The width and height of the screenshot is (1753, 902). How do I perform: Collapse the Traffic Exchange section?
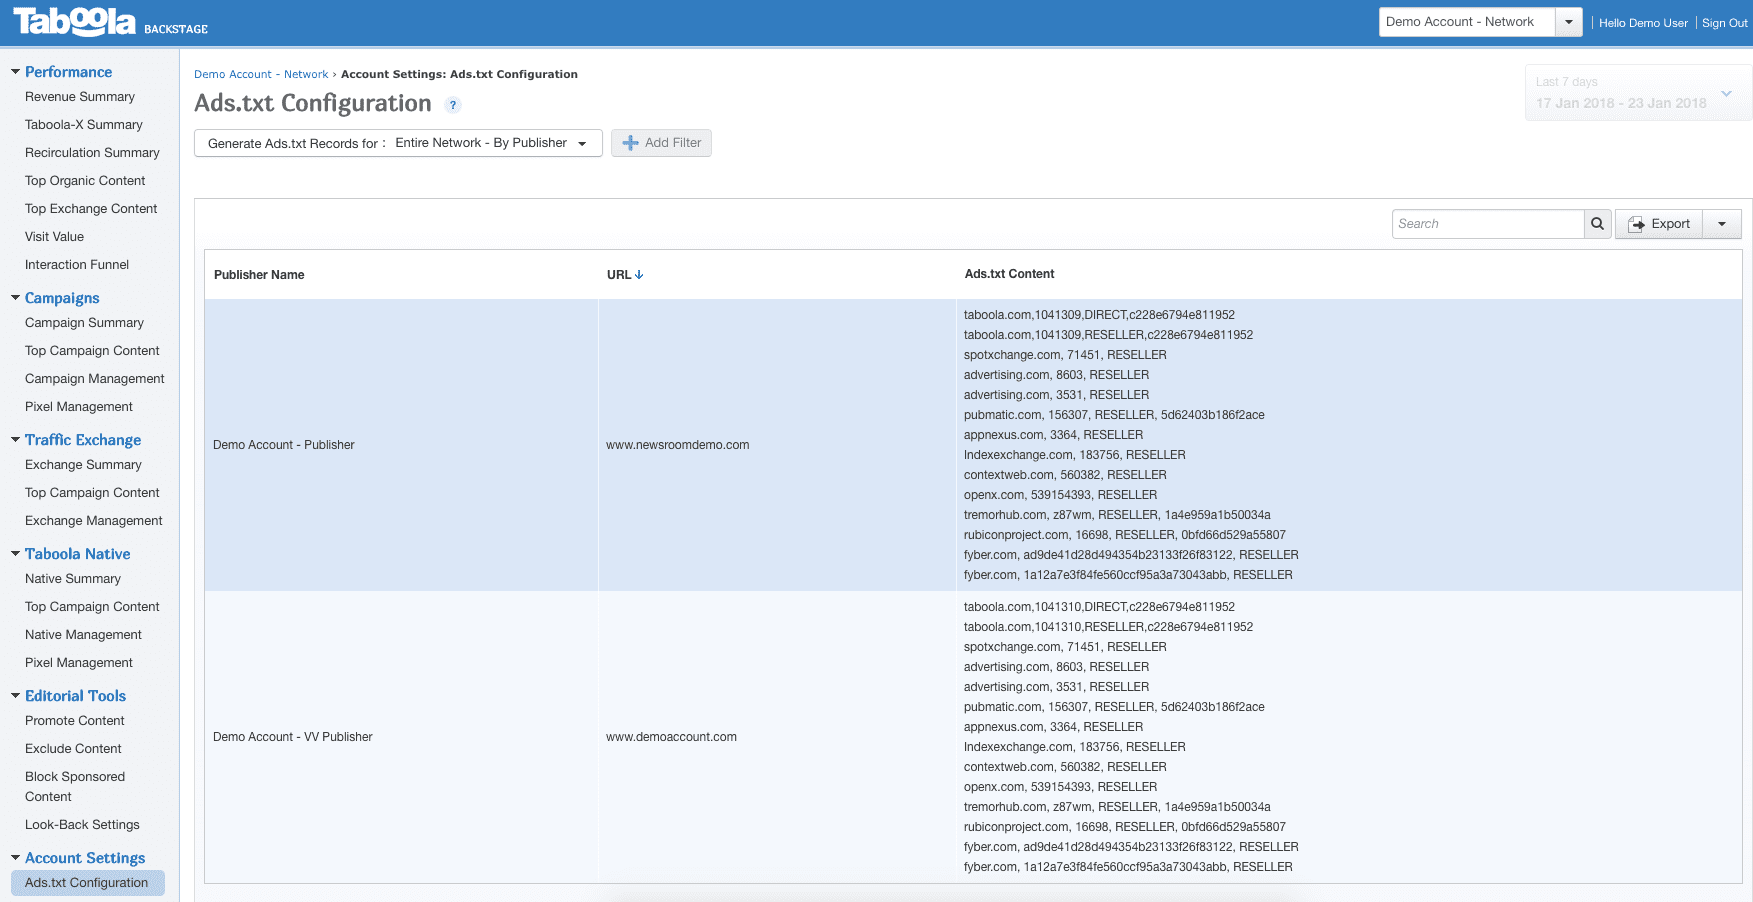click(x=15, y=440)
